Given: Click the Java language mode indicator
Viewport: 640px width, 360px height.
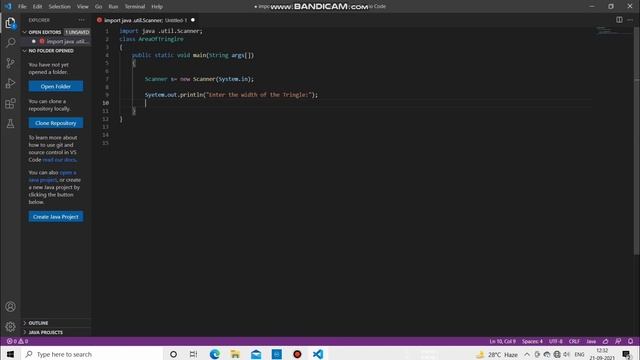Looking at the screenshot, I should pyautogui.click(x=591, y=341).
